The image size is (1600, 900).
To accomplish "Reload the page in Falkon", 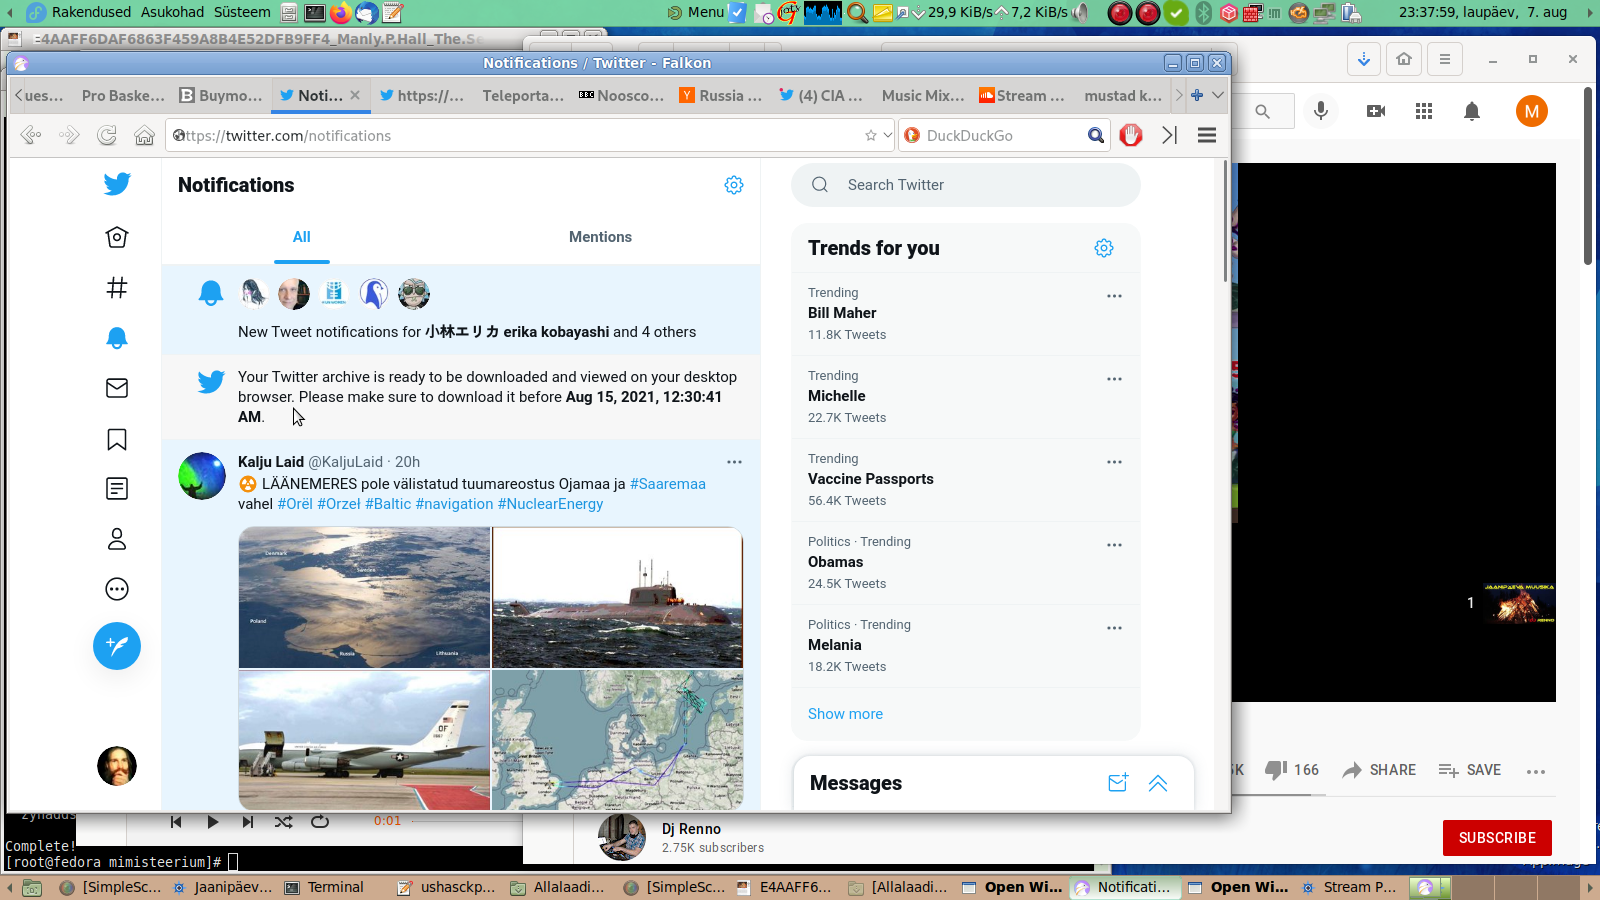I will tap(107, 135).
